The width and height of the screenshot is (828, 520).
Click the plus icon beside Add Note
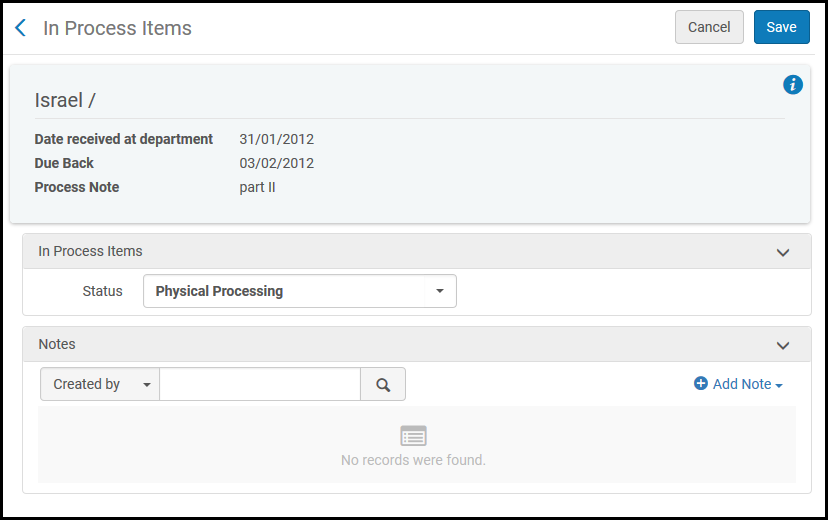pyautogui.click(x=701, y=384)
